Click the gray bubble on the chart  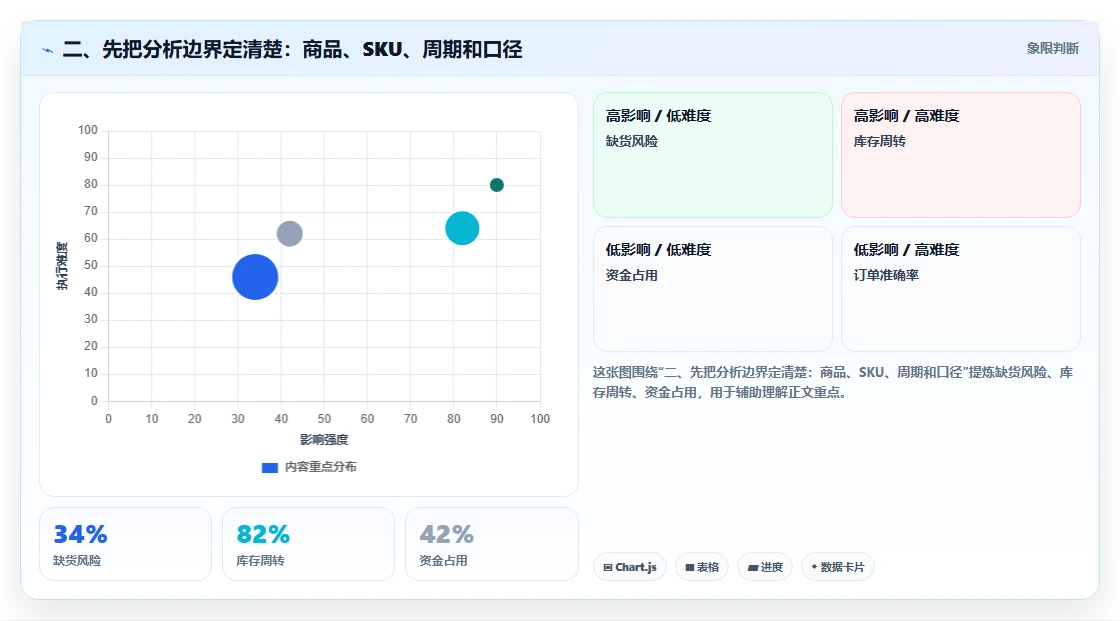tap(289, 234)
